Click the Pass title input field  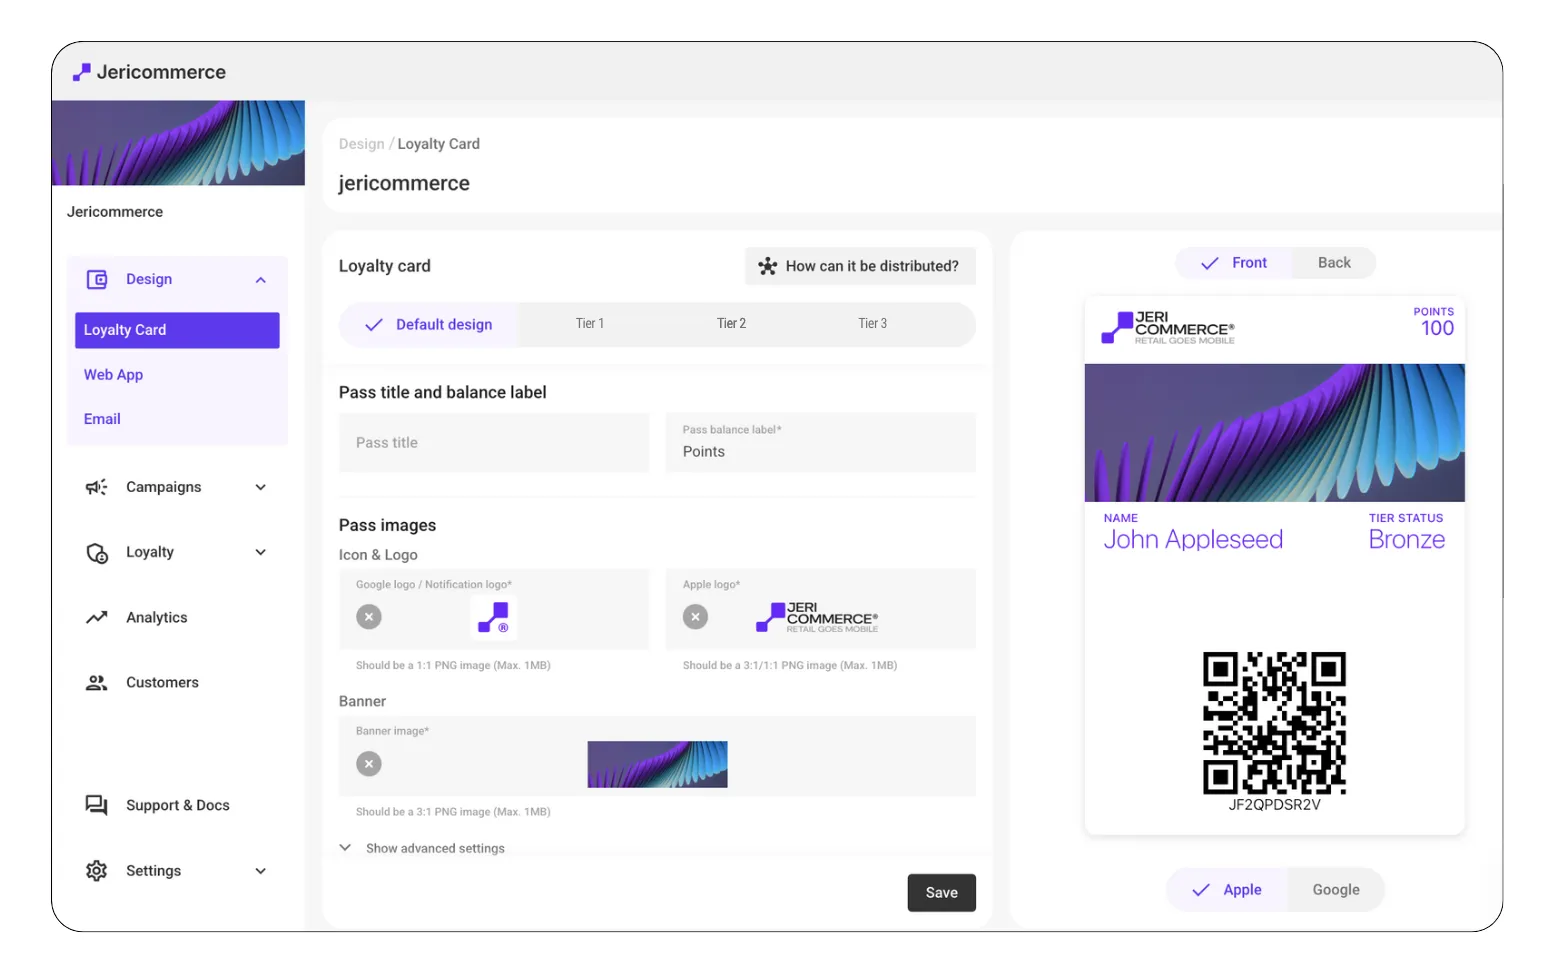tap(494, 443)
